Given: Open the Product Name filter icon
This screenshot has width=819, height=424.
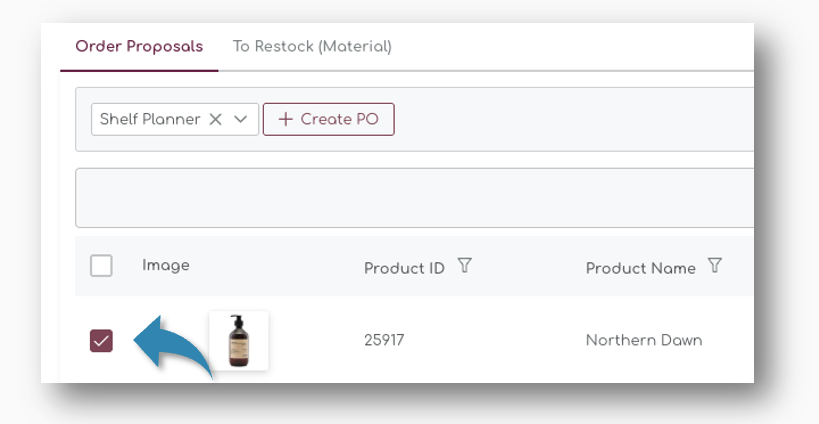Looking at the screenshot, I should [714, 266].
